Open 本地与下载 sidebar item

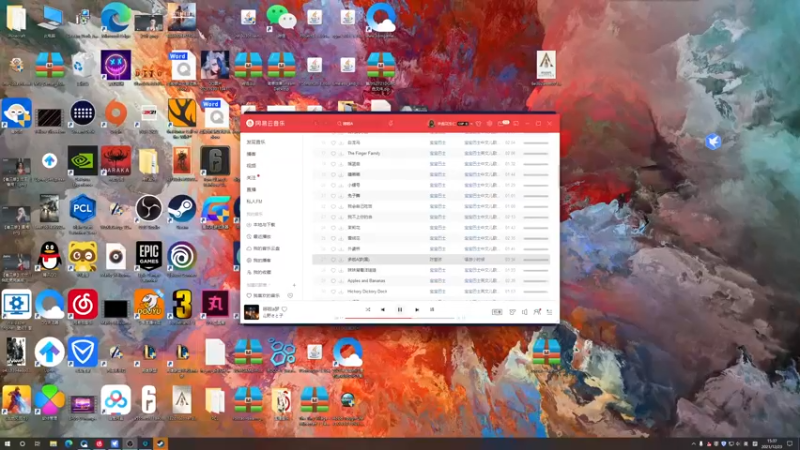pos(261,225)
